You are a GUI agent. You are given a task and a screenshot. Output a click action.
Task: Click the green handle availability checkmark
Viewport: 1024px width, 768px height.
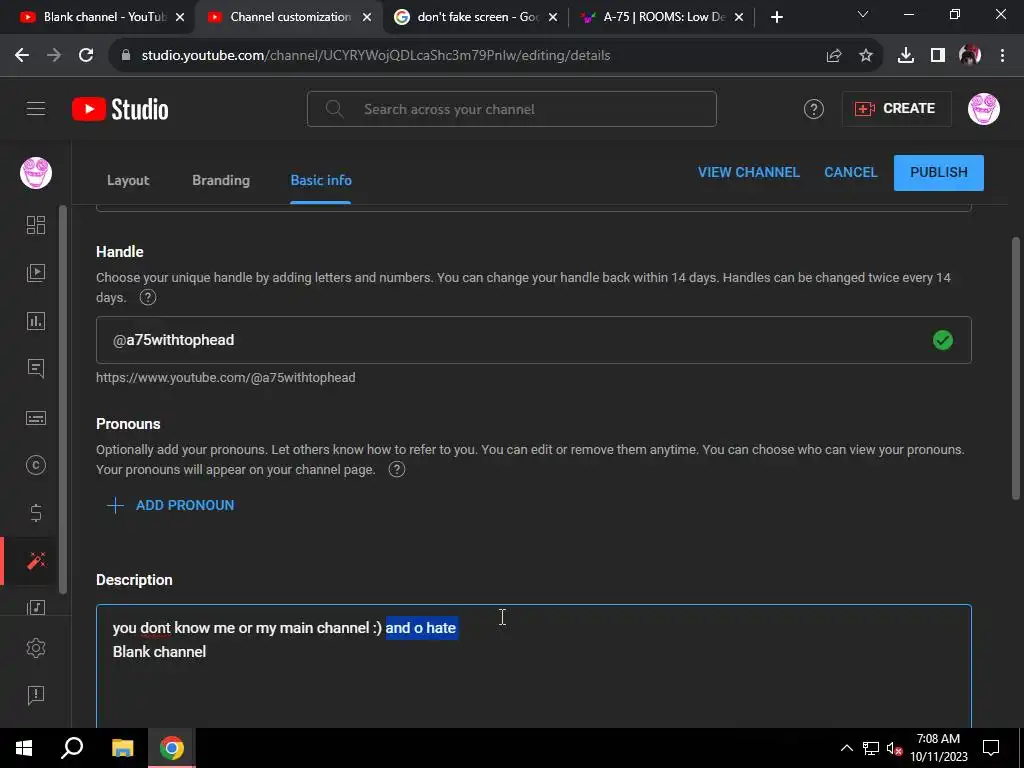(942, 340)
